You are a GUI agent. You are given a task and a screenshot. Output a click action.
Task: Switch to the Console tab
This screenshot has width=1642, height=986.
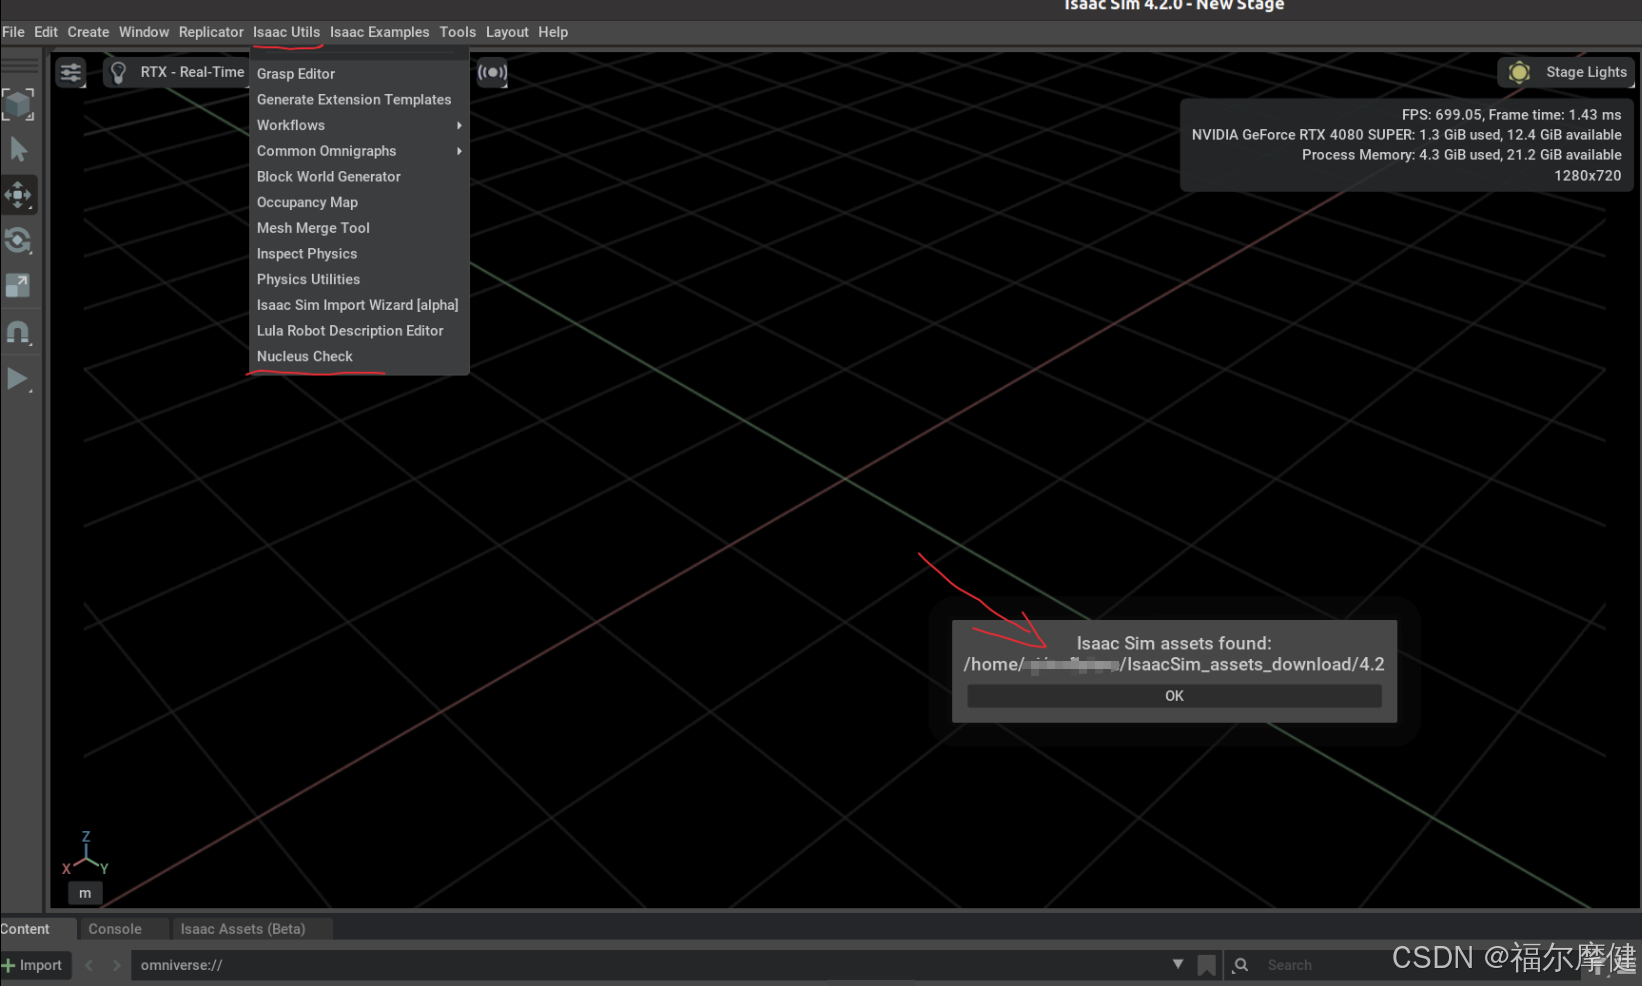tap(113, 928)
